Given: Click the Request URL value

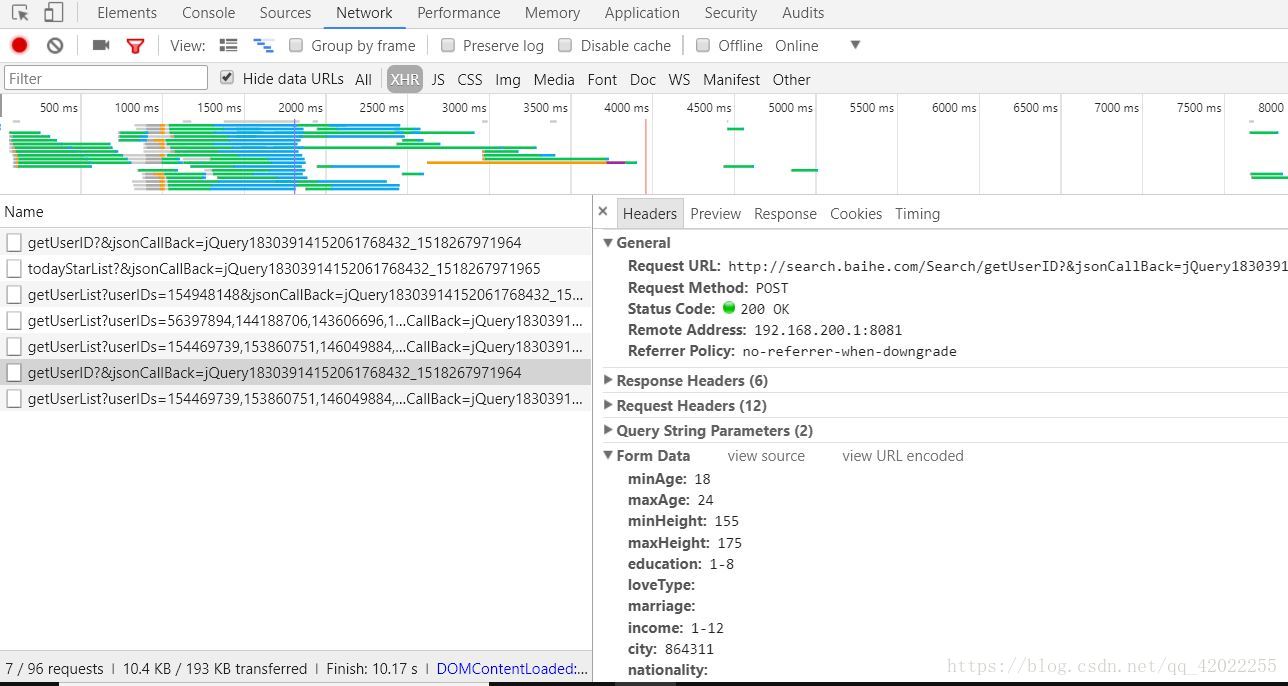Looking at the screenshot, I should [1007, 267].
